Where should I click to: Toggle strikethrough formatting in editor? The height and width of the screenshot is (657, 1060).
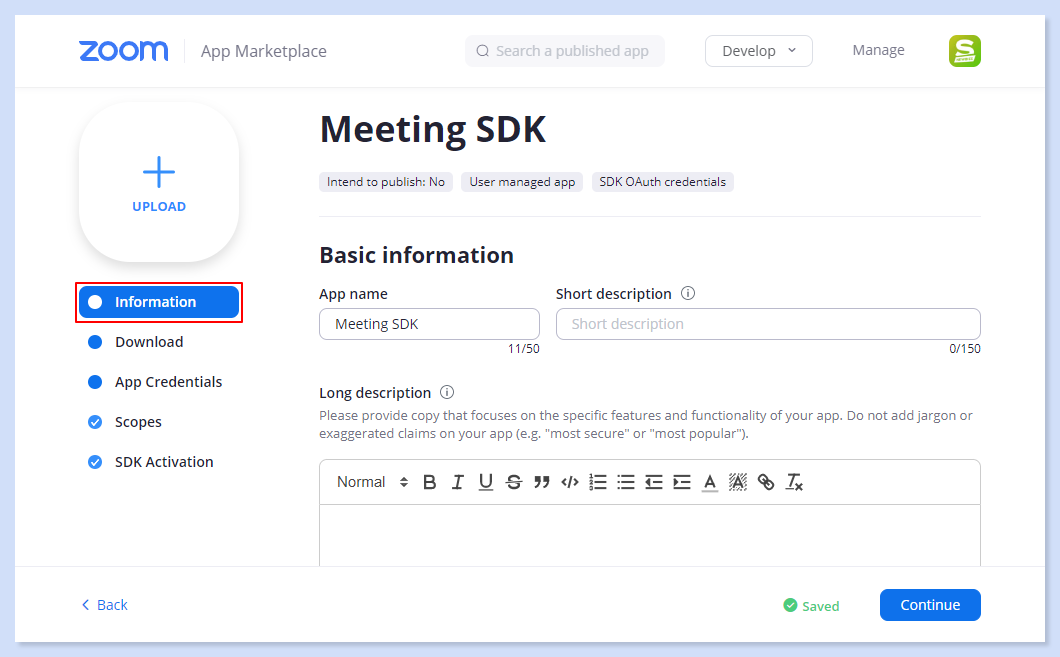[514, 482]
